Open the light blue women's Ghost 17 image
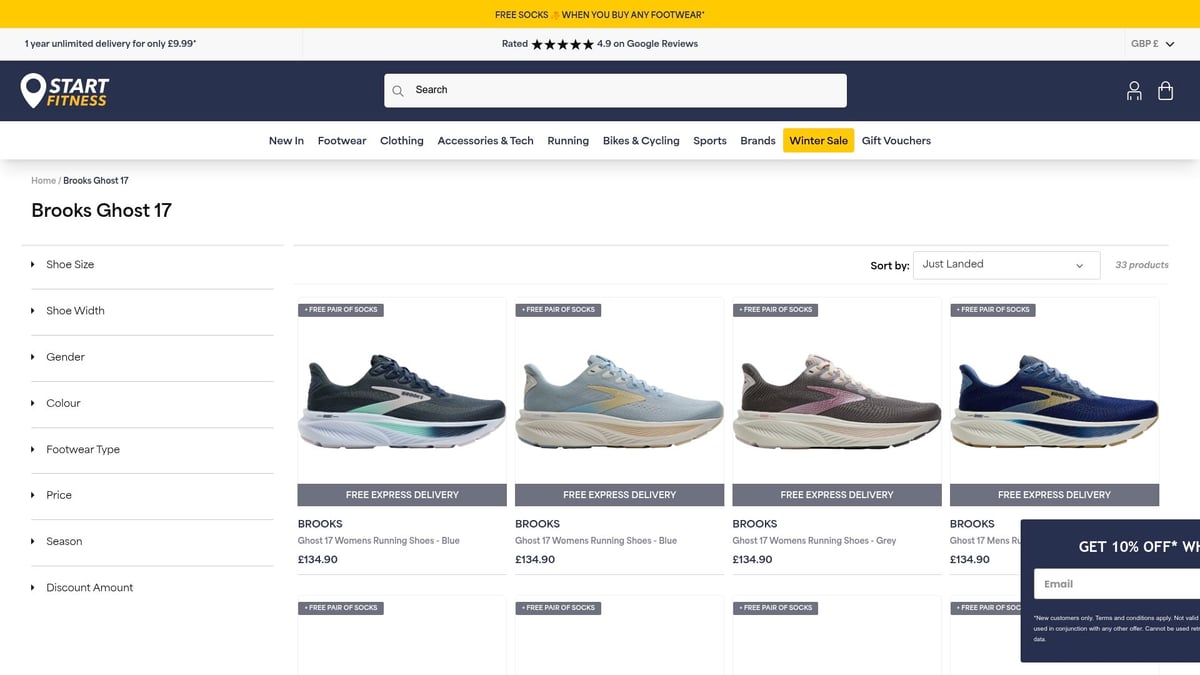The width and height of the screenshot is (1200, 675). pyautogui.click(x=619, y=400)
